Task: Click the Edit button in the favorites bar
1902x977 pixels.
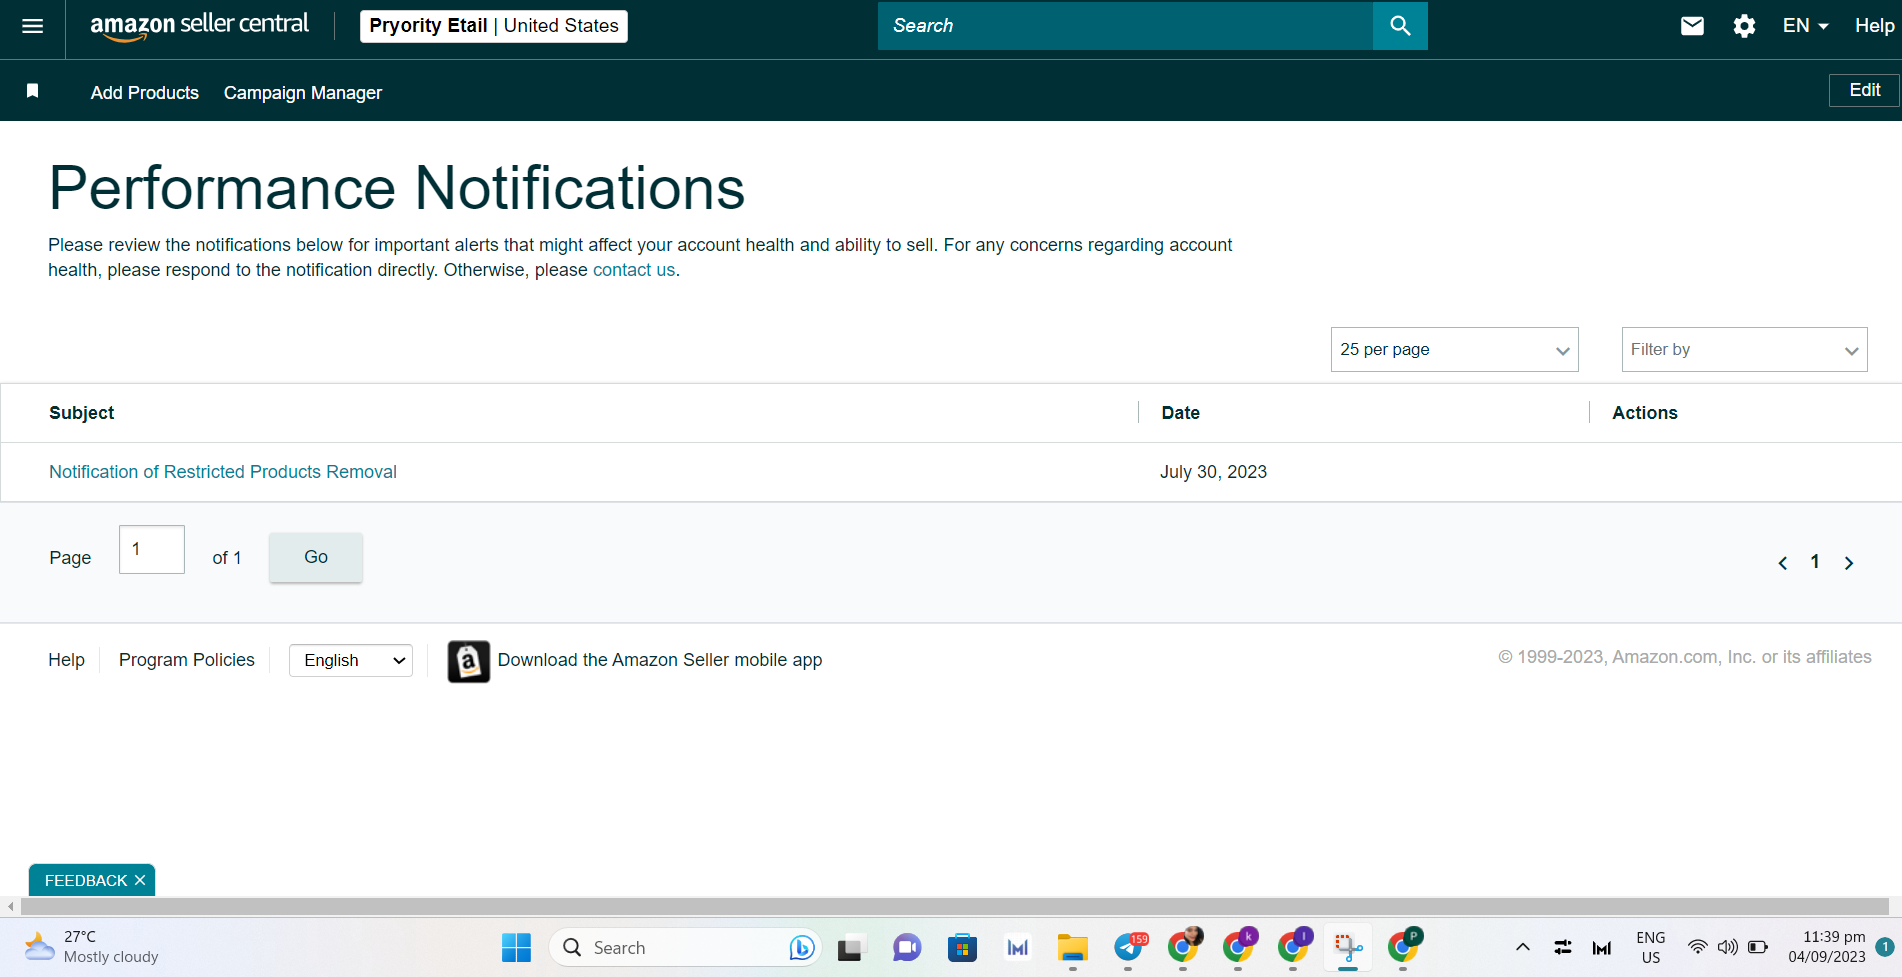Action: tap(1864, 90)
